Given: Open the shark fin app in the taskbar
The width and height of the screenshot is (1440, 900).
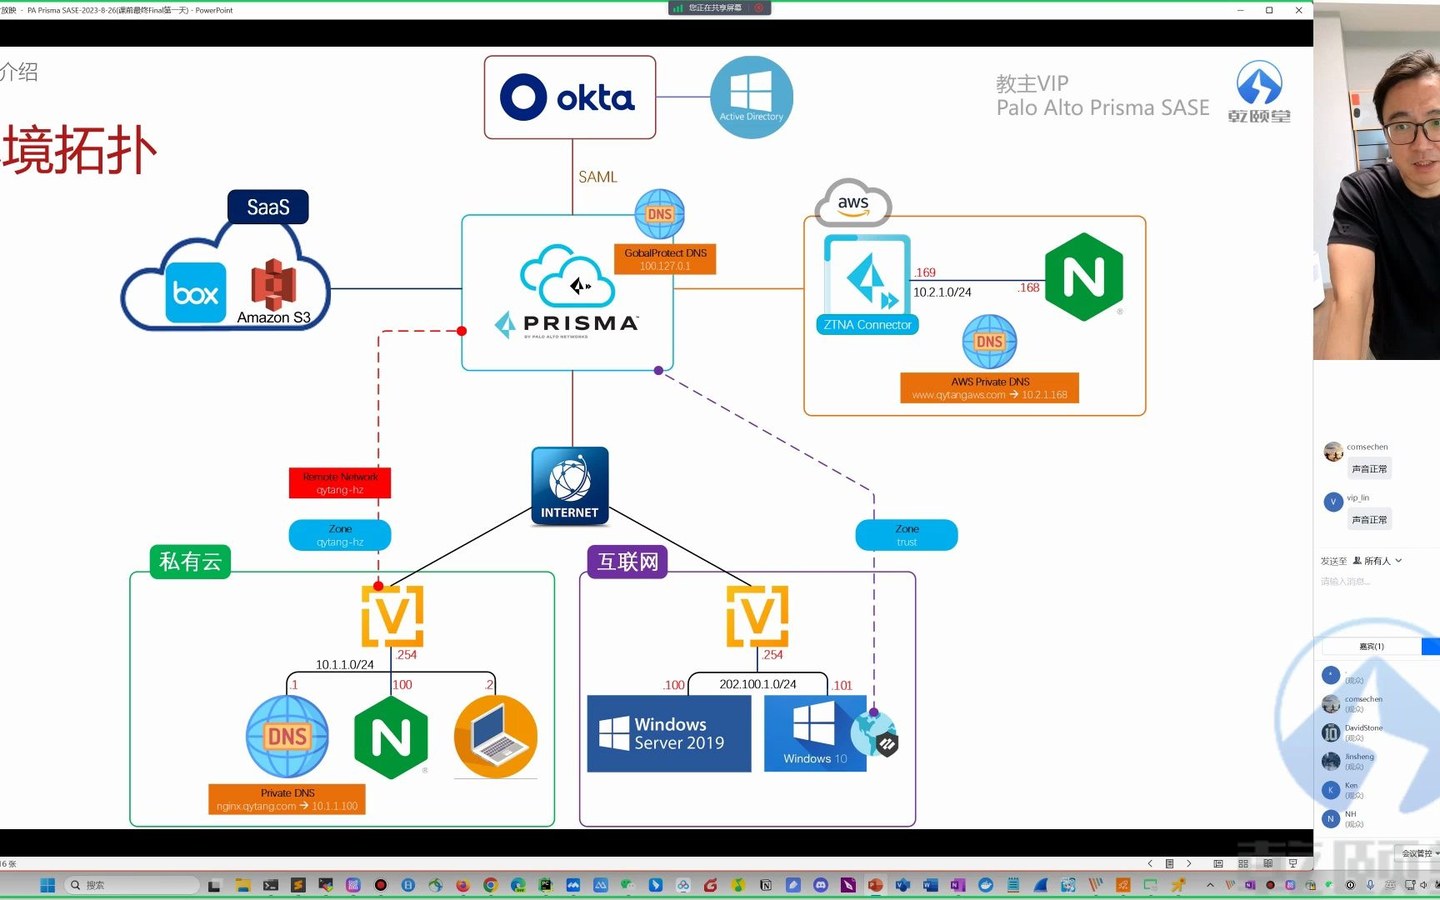Looking at the screenshot, I should tap(1041, 885).
